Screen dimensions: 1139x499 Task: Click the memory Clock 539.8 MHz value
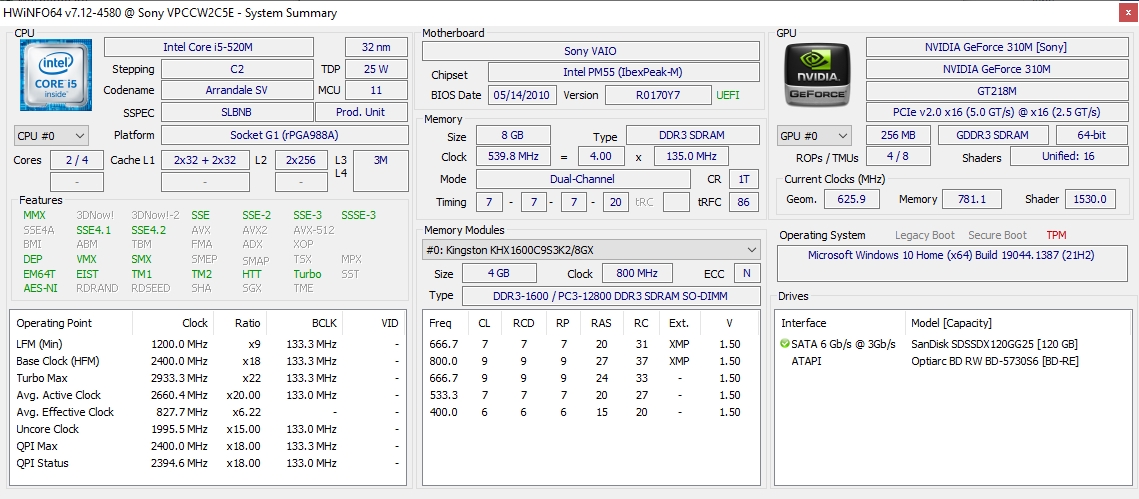(x=513, y=156)
